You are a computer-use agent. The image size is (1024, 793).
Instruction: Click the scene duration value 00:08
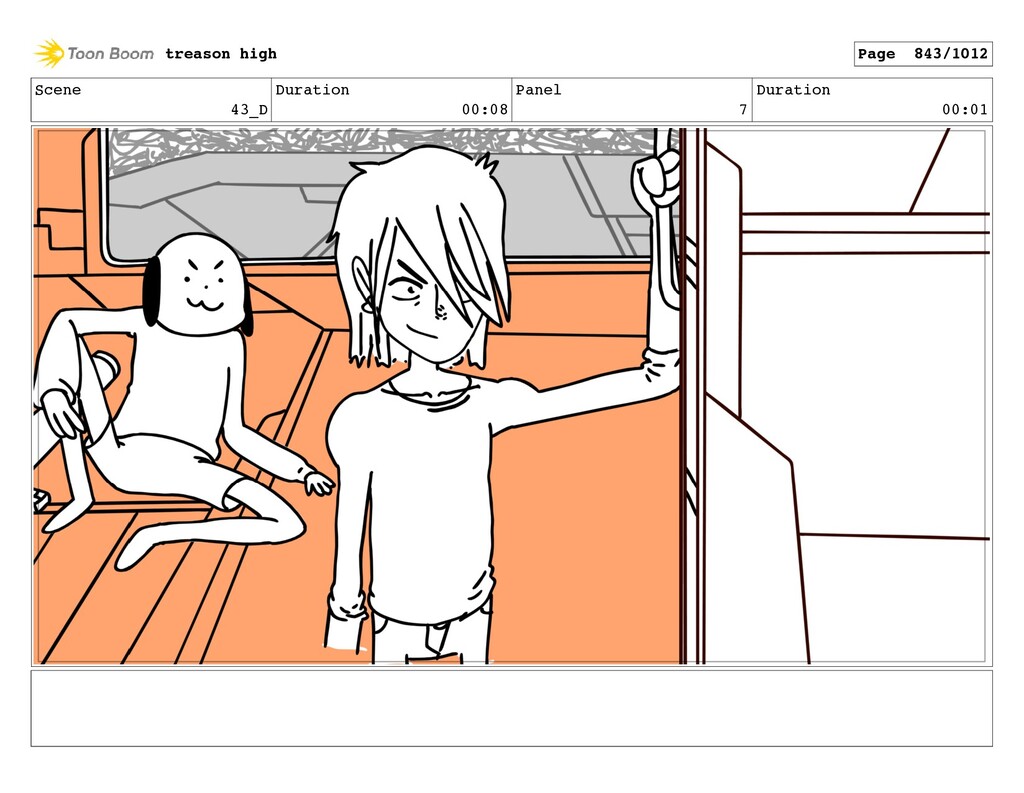485,110
